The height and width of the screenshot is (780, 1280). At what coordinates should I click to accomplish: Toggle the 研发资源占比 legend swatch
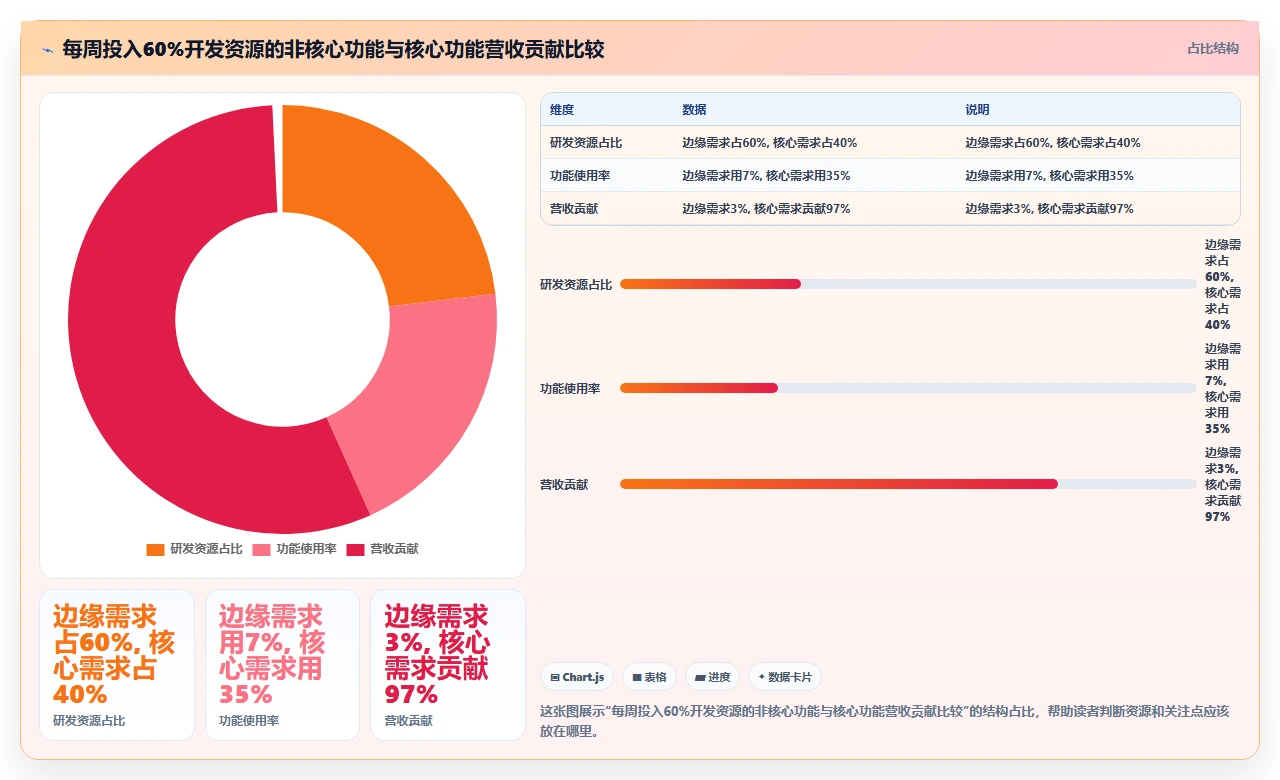pos(155,549)
